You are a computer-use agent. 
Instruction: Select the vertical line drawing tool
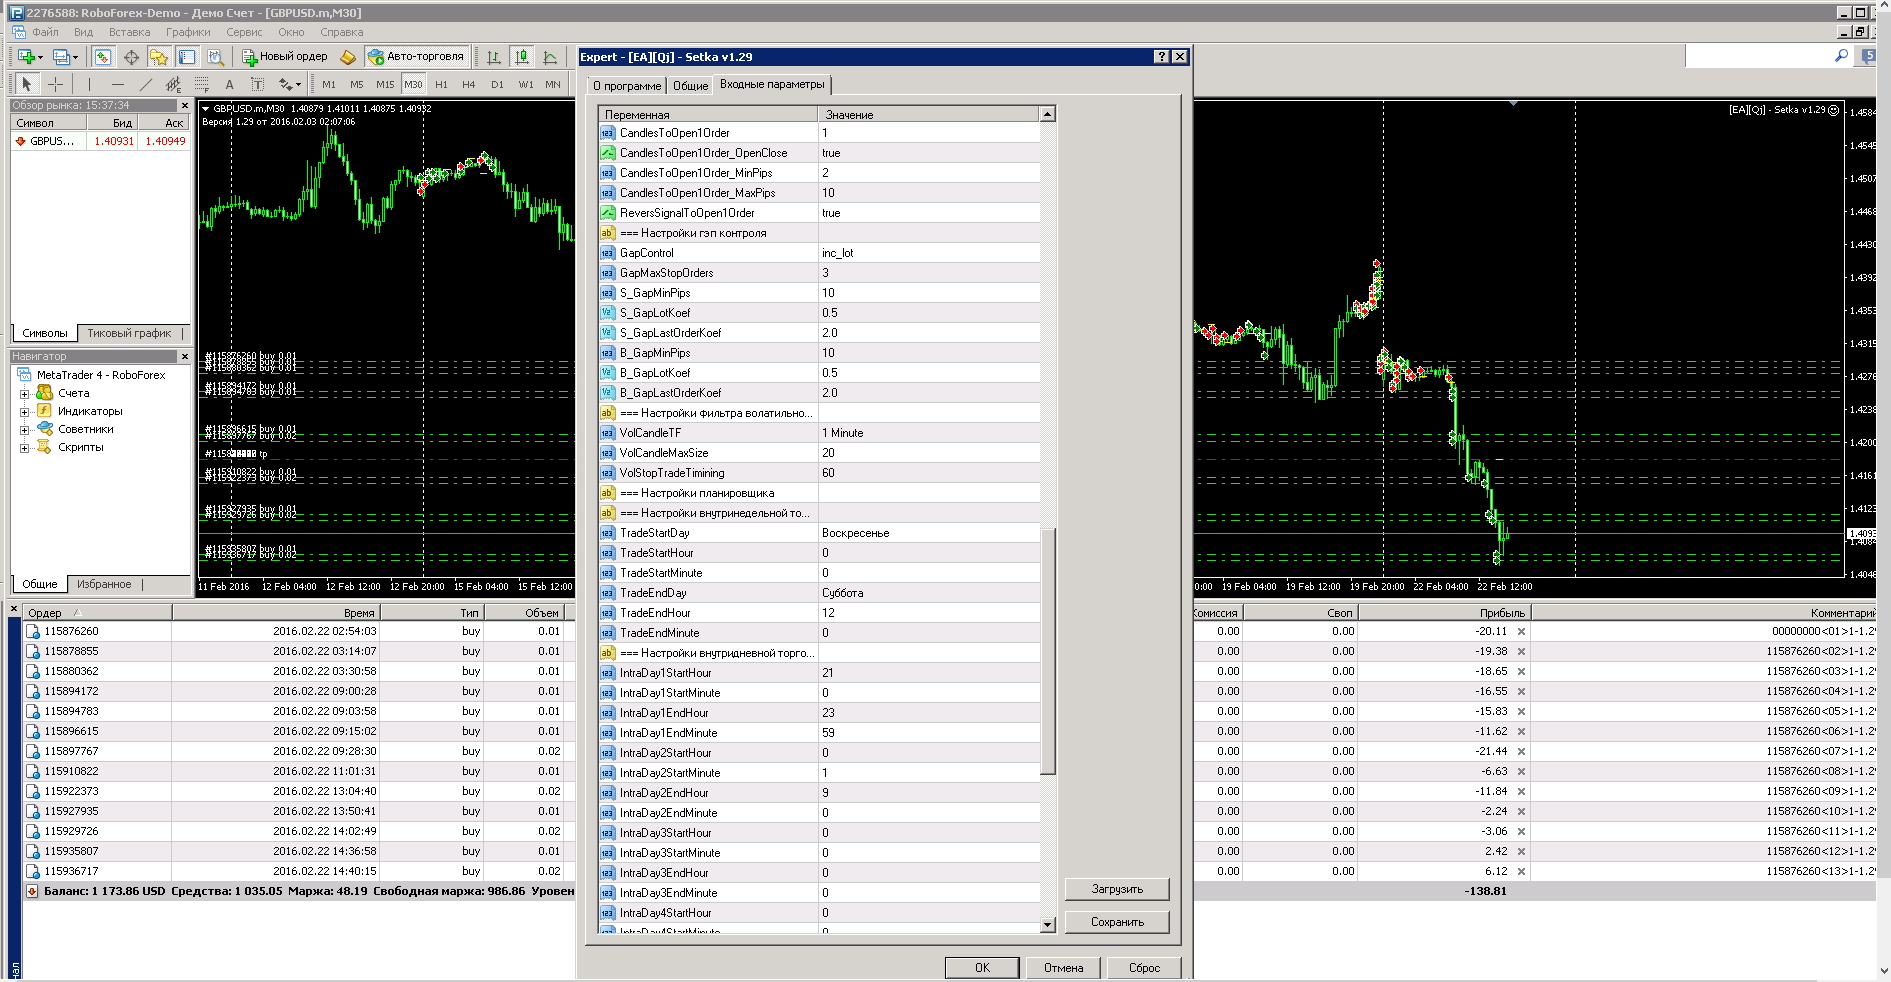click(x=89, y=84)
